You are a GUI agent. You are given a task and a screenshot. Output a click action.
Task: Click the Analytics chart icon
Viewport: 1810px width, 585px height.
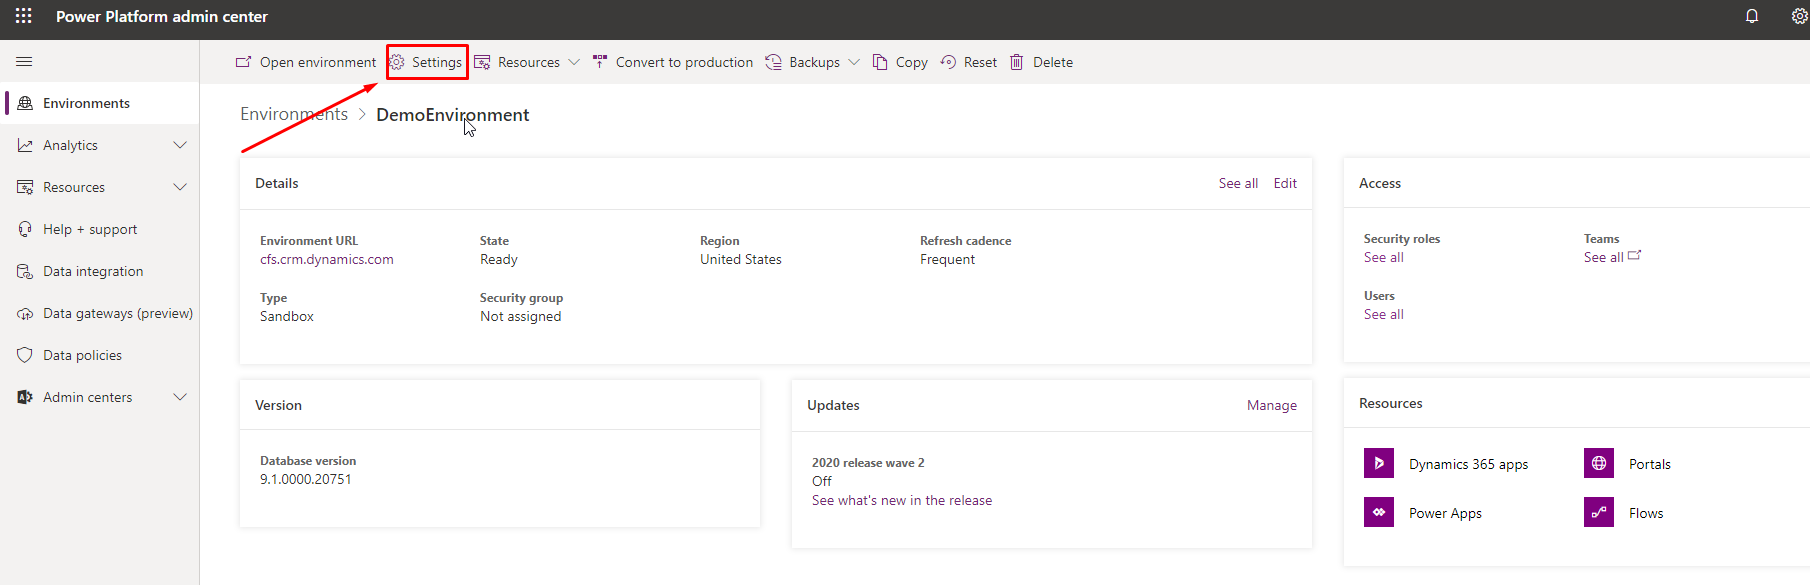[25, 145]
